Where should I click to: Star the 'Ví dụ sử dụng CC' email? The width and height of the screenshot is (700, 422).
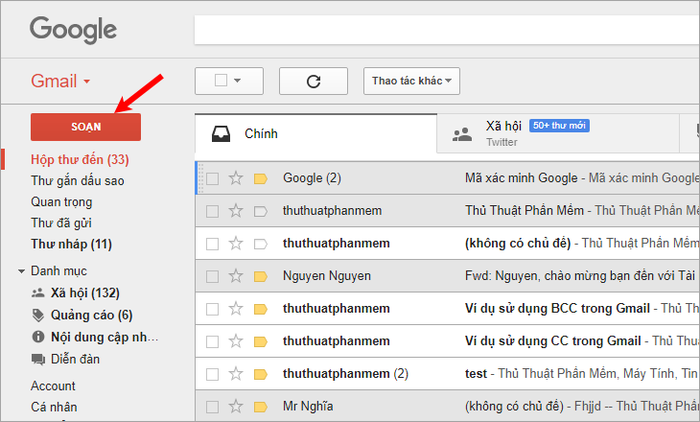pyautogui.click(x=236, y=341)
